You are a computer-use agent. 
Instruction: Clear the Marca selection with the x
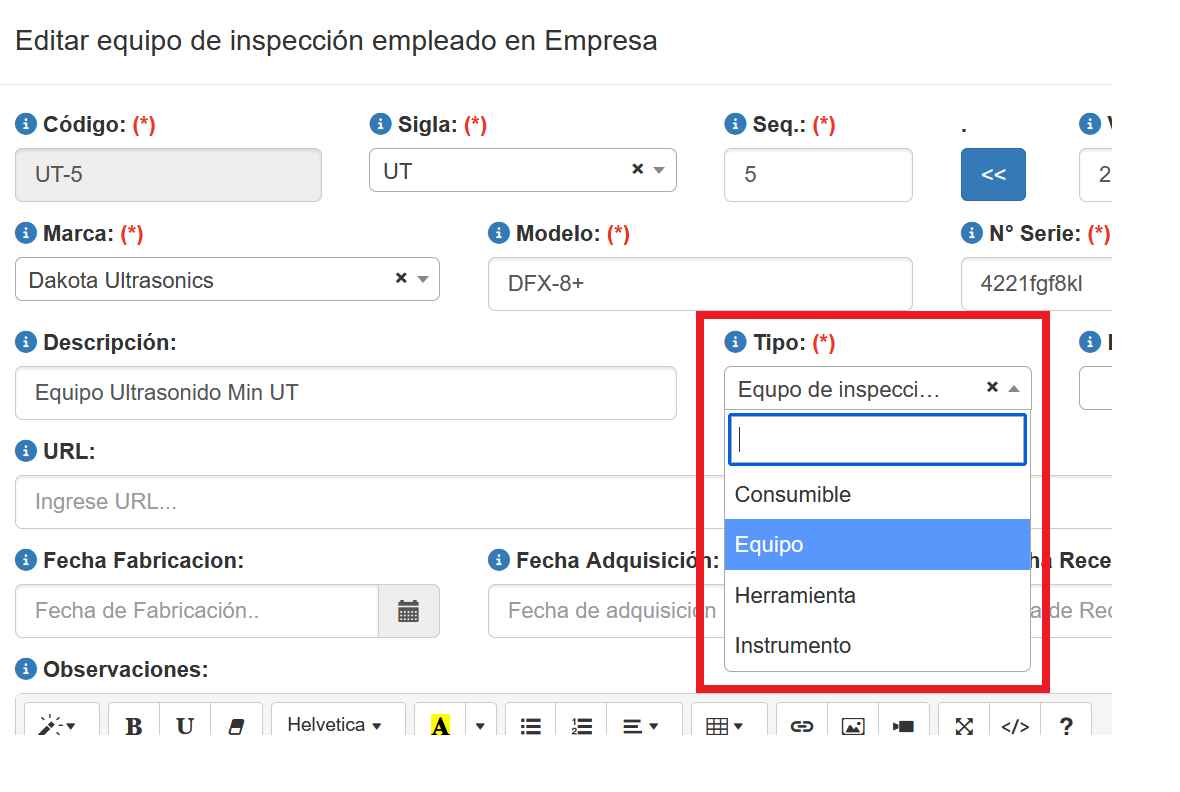click(401, 279)
